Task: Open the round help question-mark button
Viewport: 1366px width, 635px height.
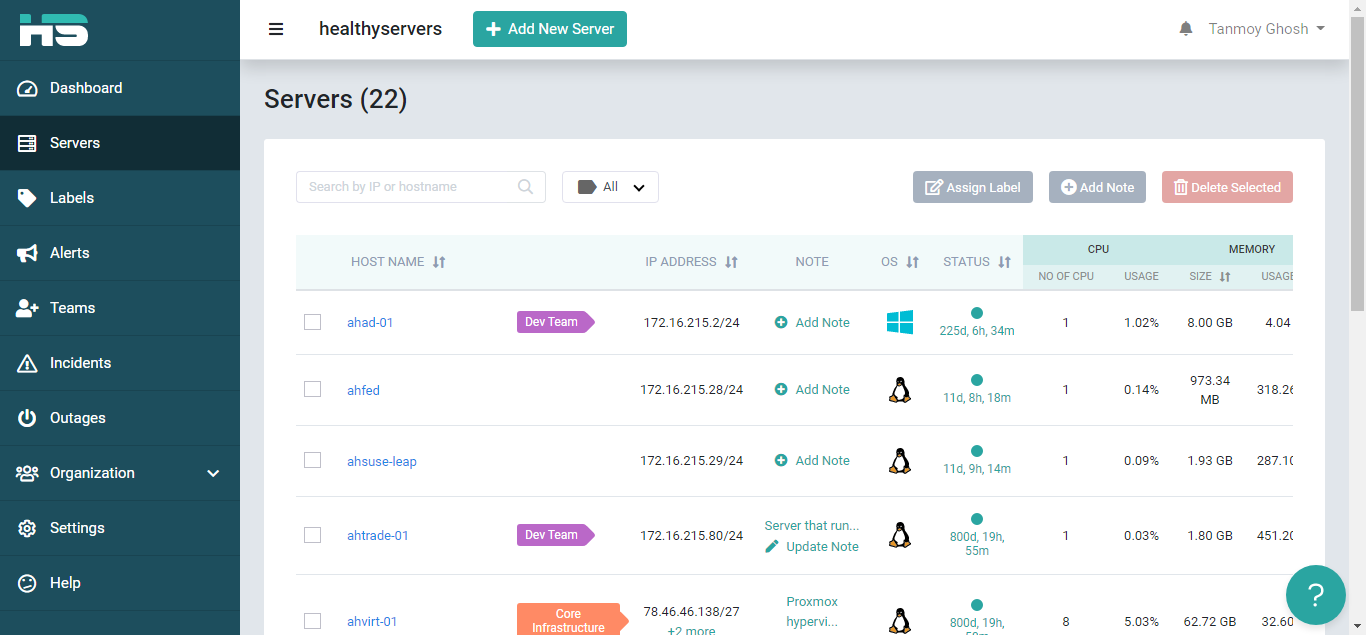Action: (x=1316, y=595)
